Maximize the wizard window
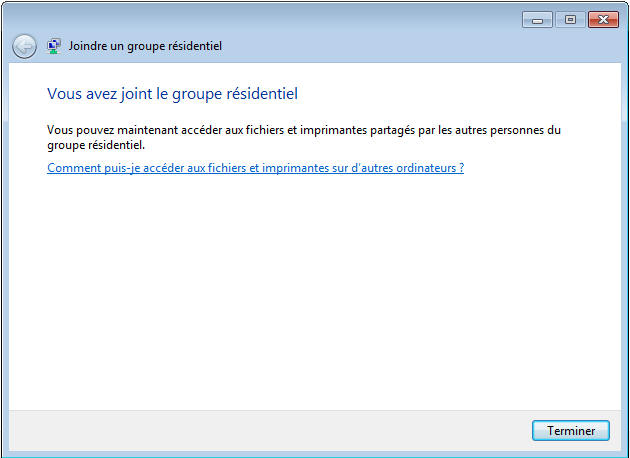 [570, 19]
